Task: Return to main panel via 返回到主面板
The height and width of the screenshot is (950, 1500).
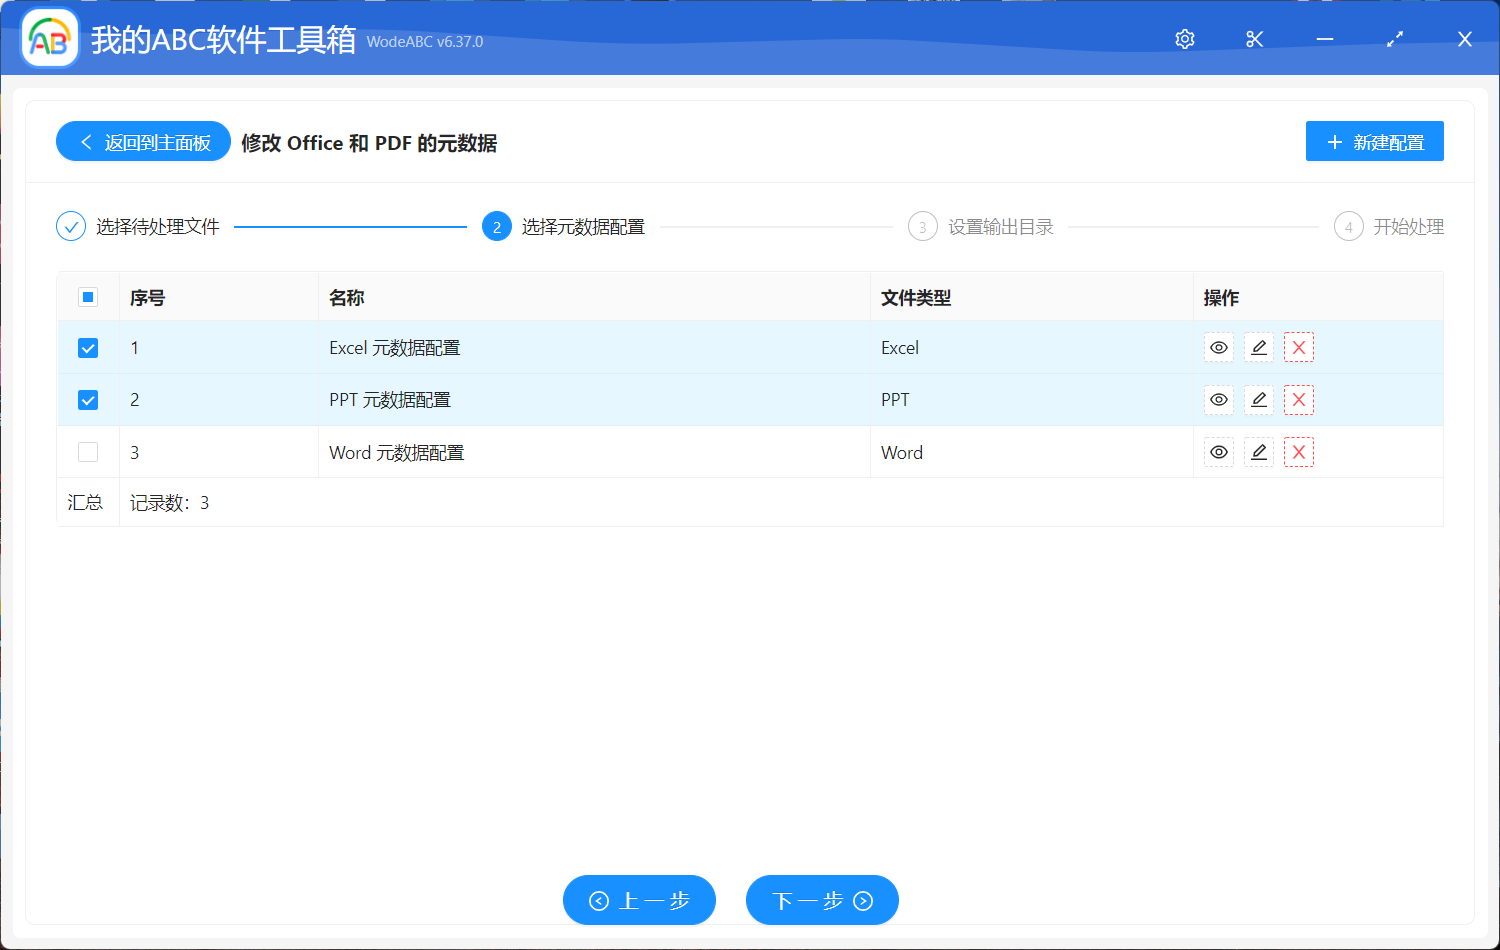Action: (x=144, y=142)
